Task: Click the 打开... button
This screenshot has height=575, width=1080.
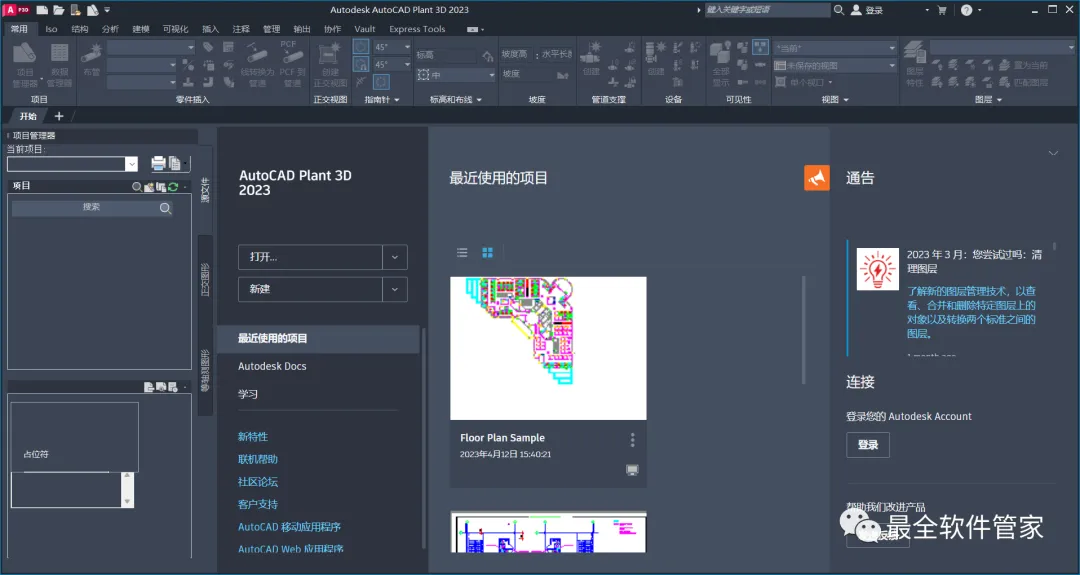Action: coord(311,257)
